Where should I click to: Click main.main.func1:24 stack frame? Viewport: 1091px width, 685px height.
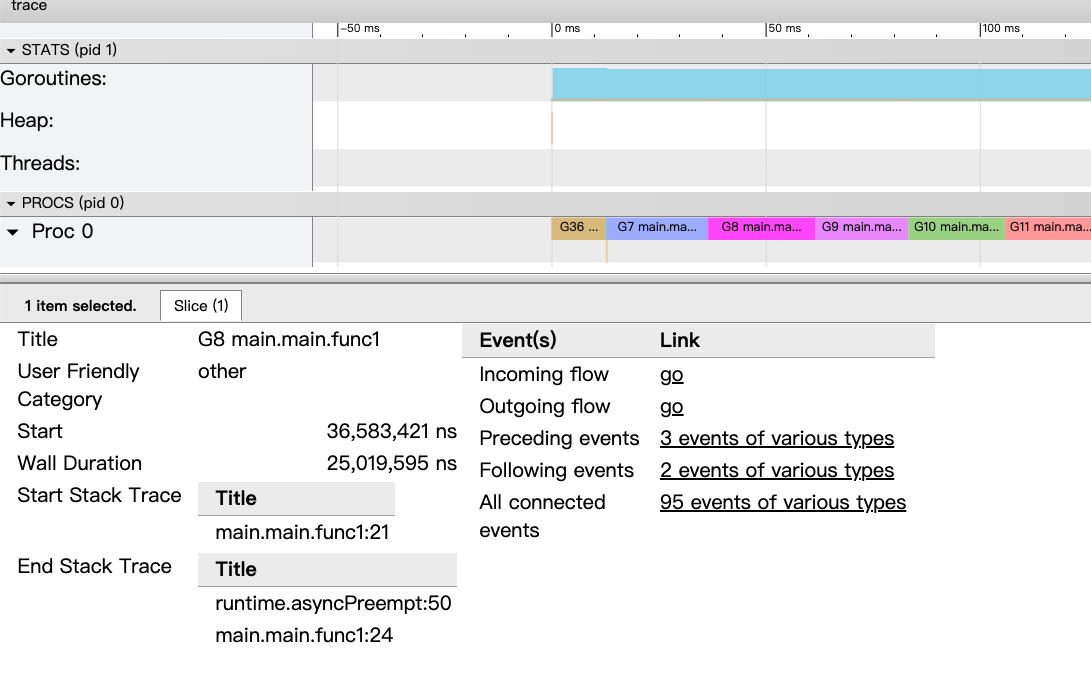[304, 636]
